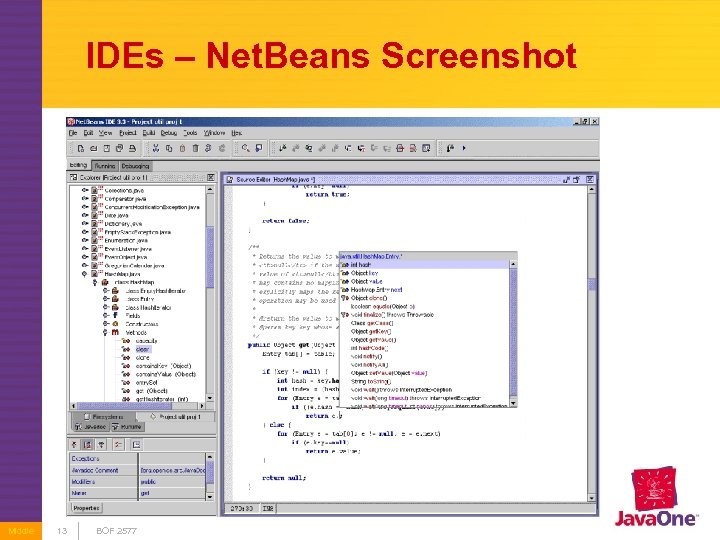
Task: Click the class HashMap icon
Action: tap(105, 282)
